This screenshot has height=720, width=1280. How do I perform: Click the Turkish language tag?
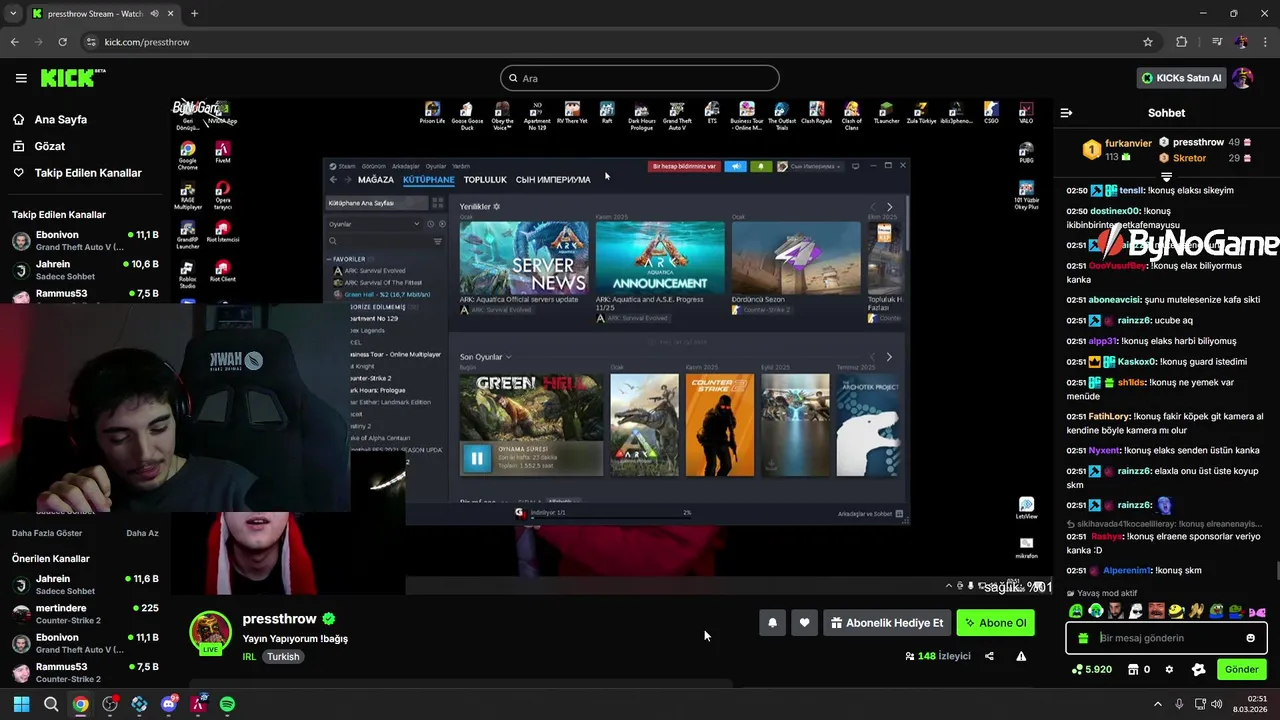coord(283,657)
